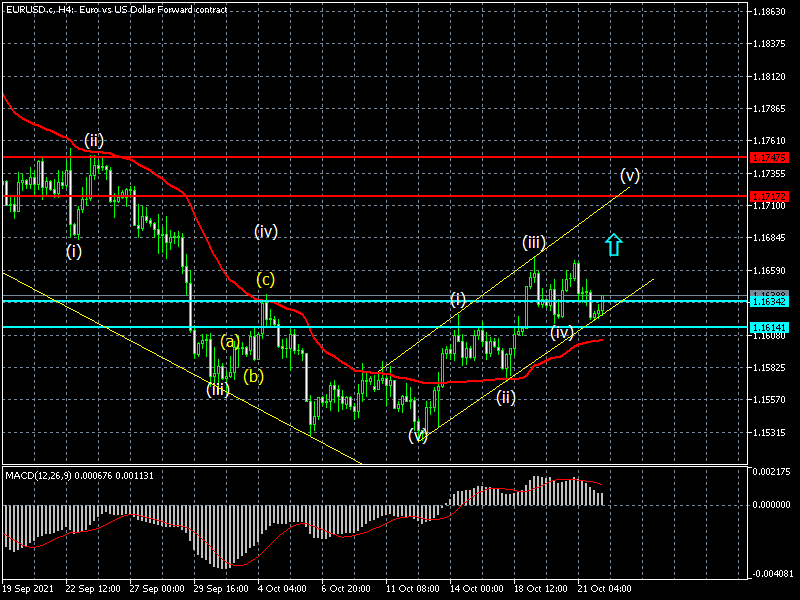Click the 1.16080 price scale value
Image resolution: width=800 pixels, height=600 pixels.
[769, 336]
